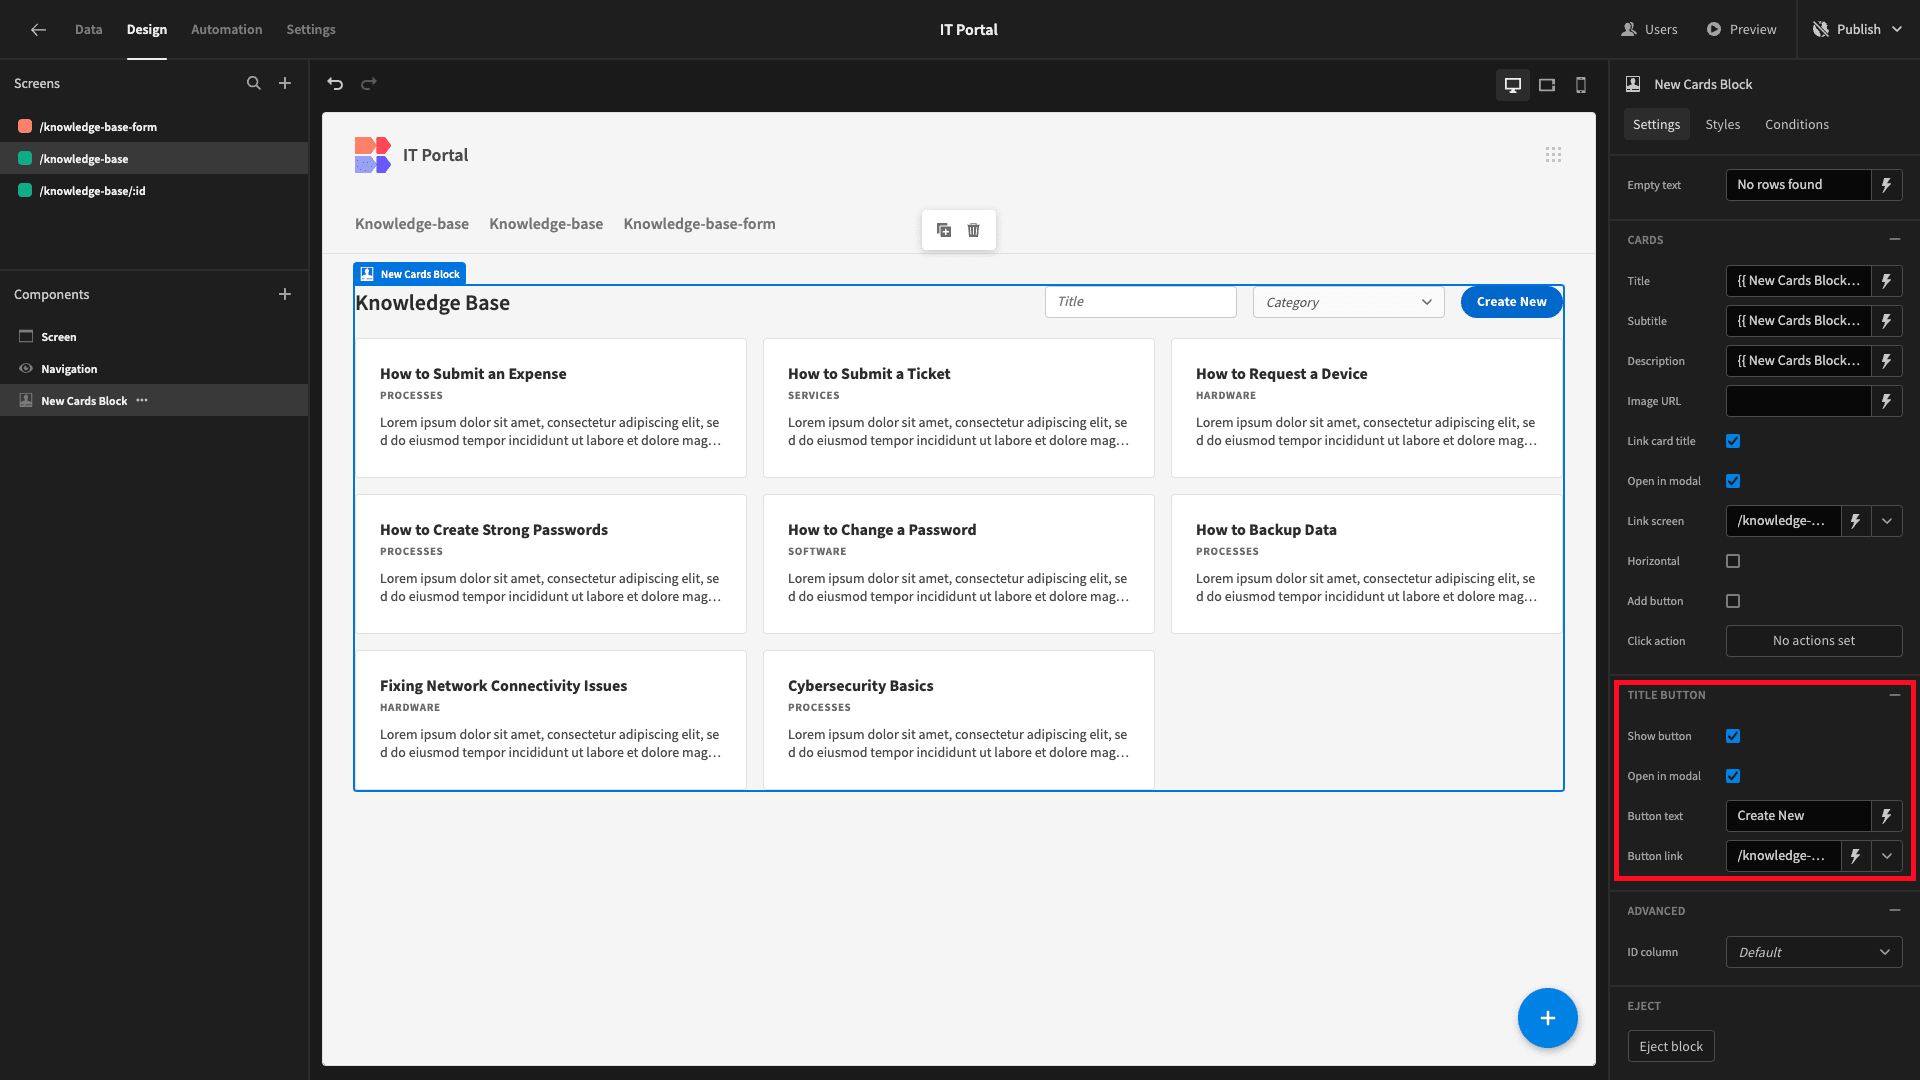
Task: Open bindings for Image URL field
Action: (x=1887, y=401)
